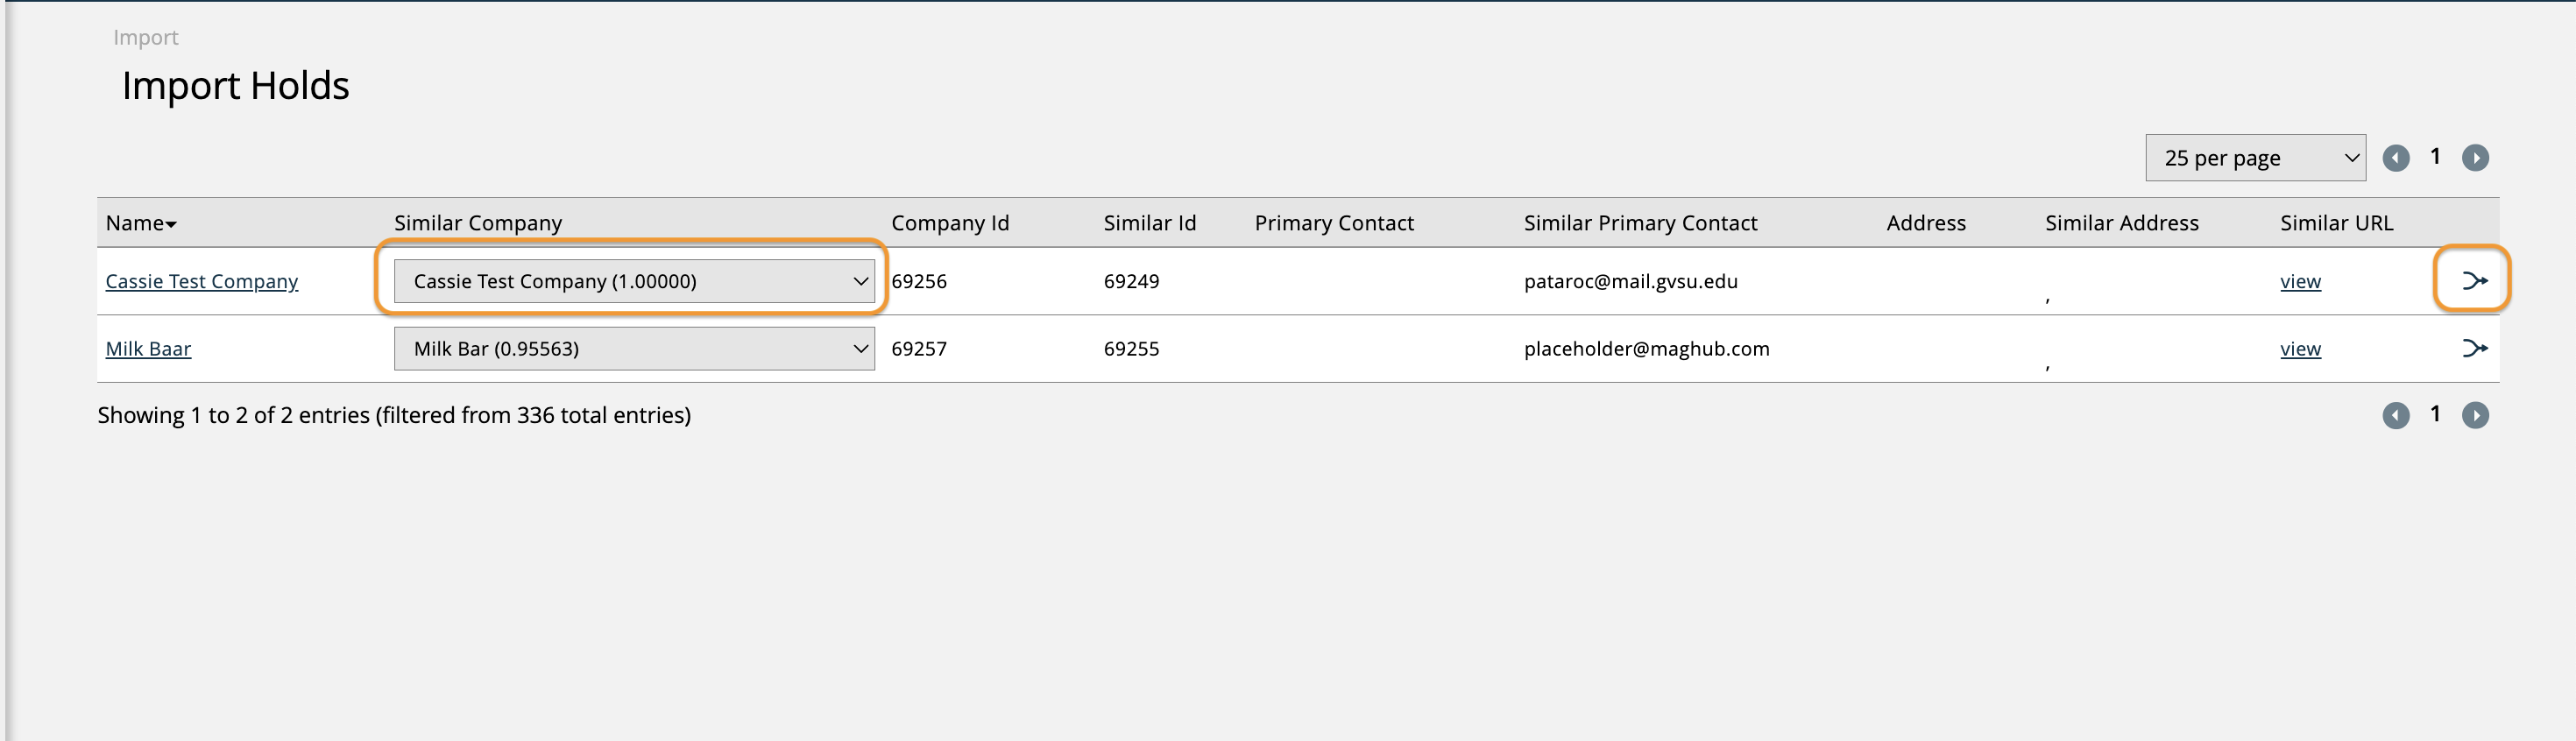Click bottom previous page arrow
This screenshot has height=741, width=2576.
pos(2395,415)
